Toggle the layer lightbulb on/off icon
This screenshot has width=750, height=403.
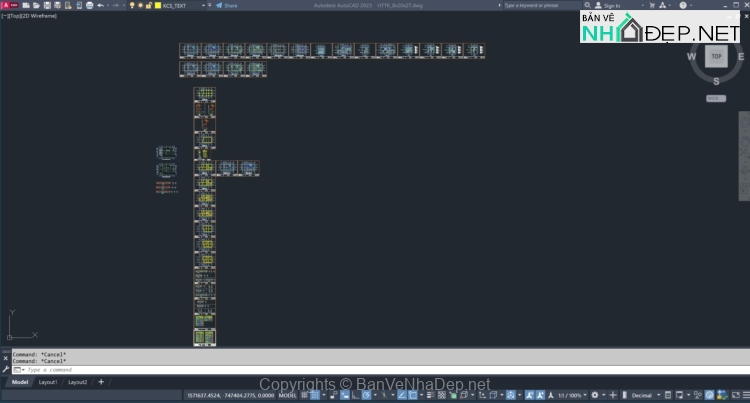coord(131,5)
